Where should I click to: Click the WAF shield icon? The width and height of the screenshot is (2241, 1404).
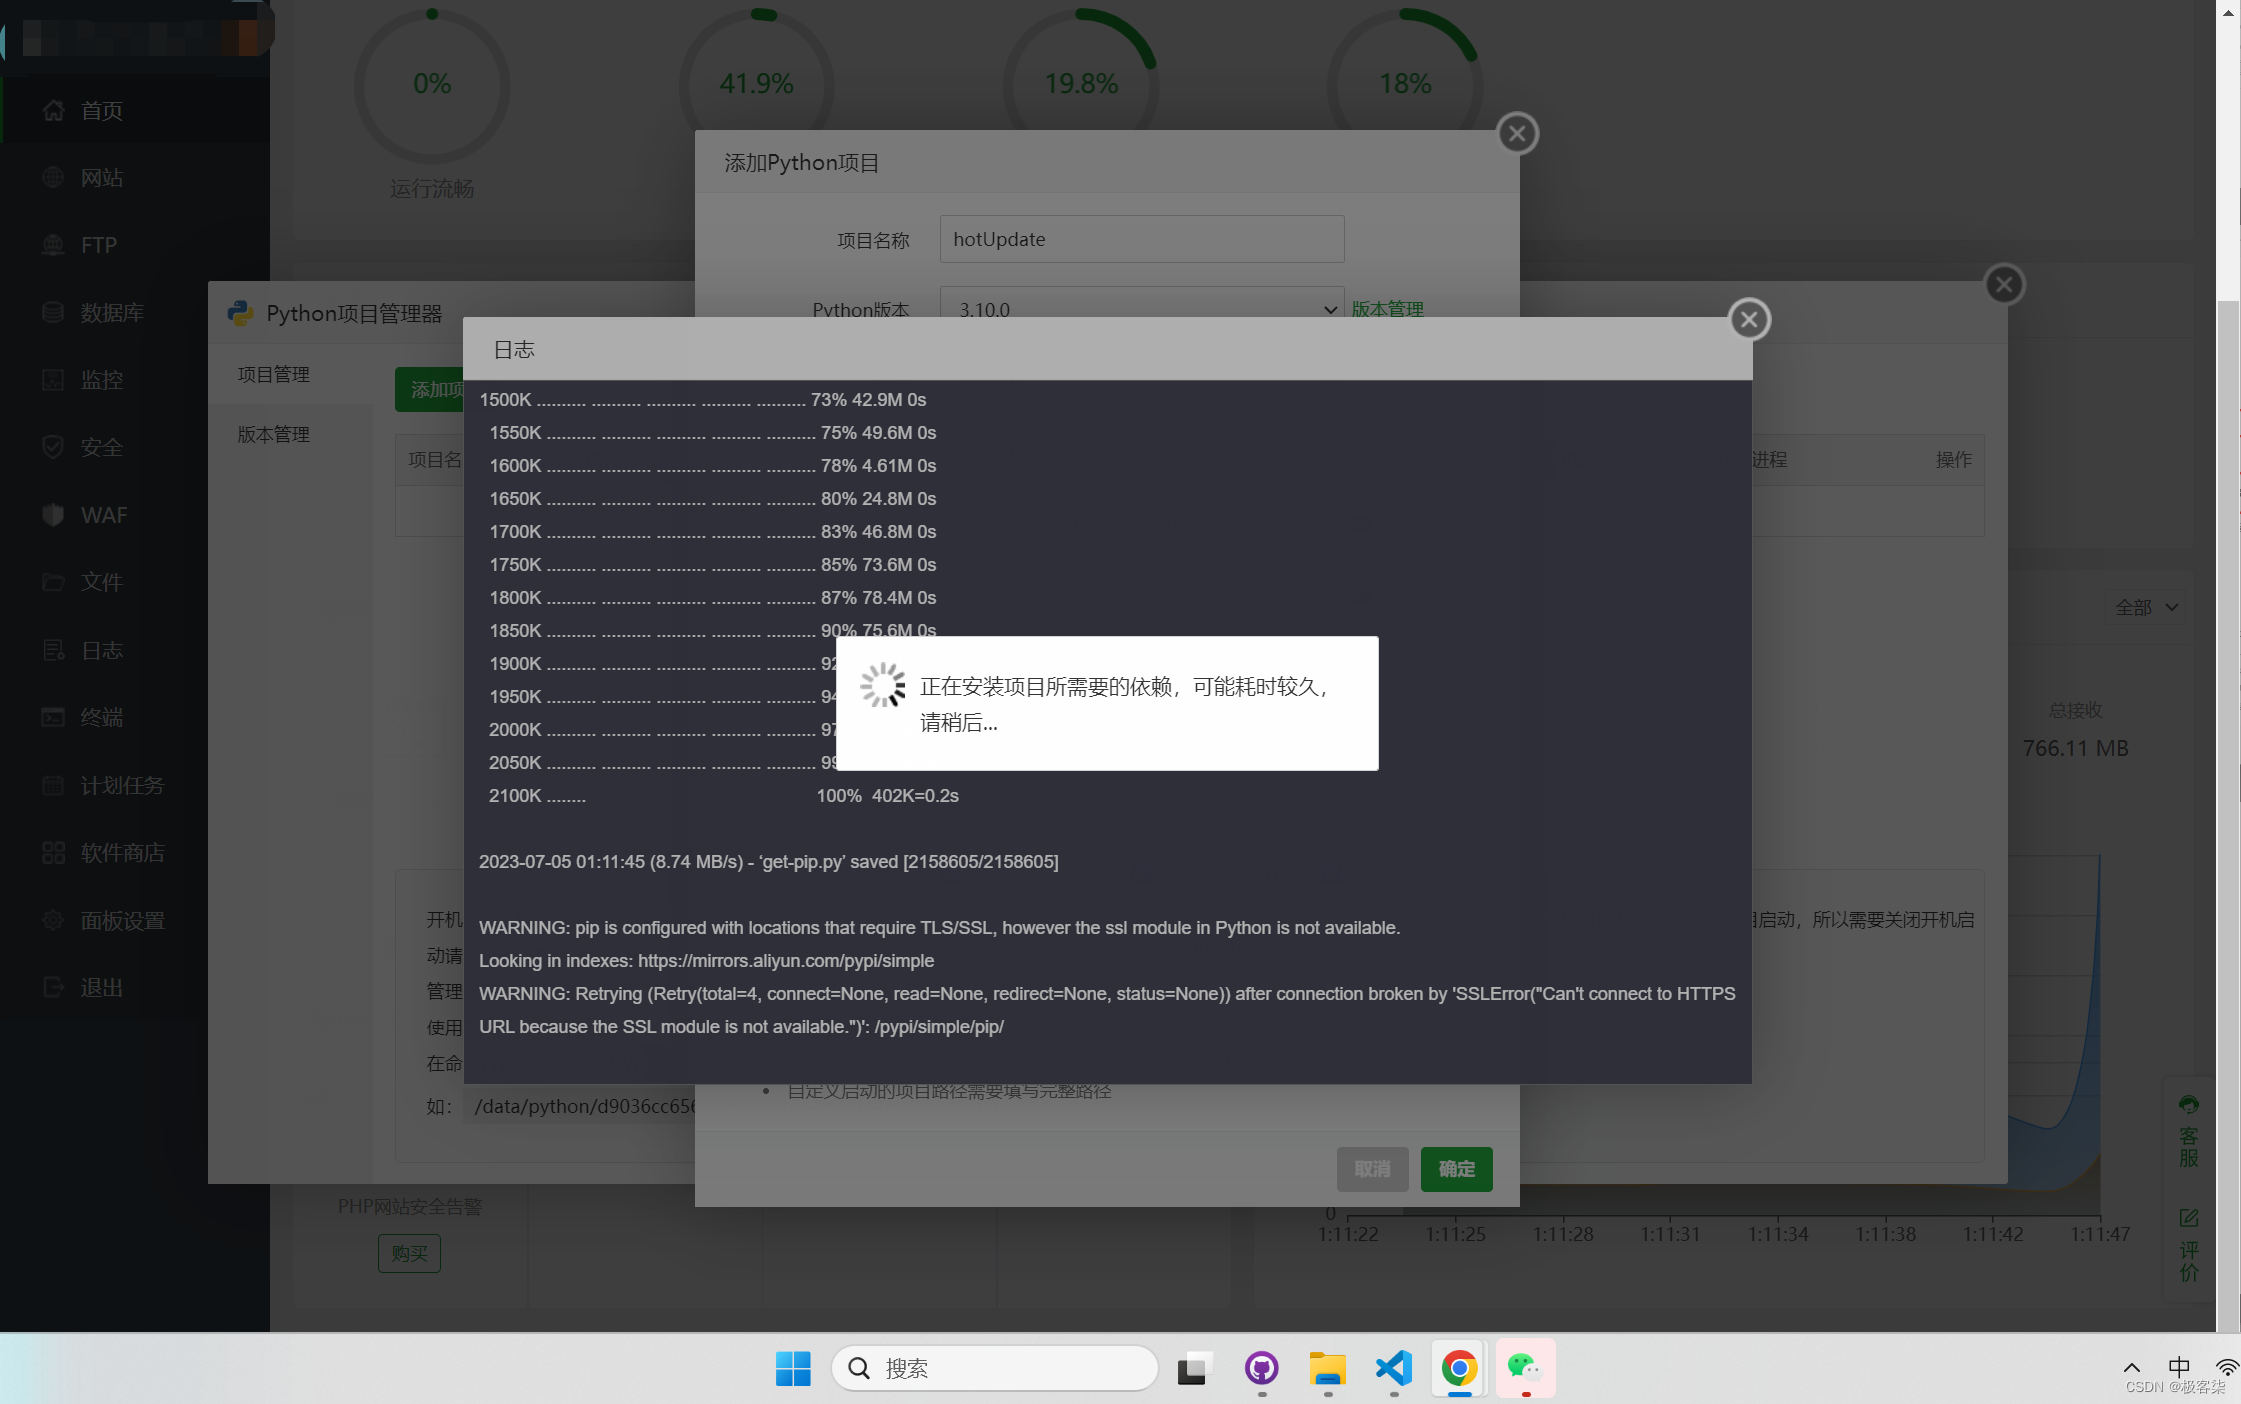click(x=54, y=515)
